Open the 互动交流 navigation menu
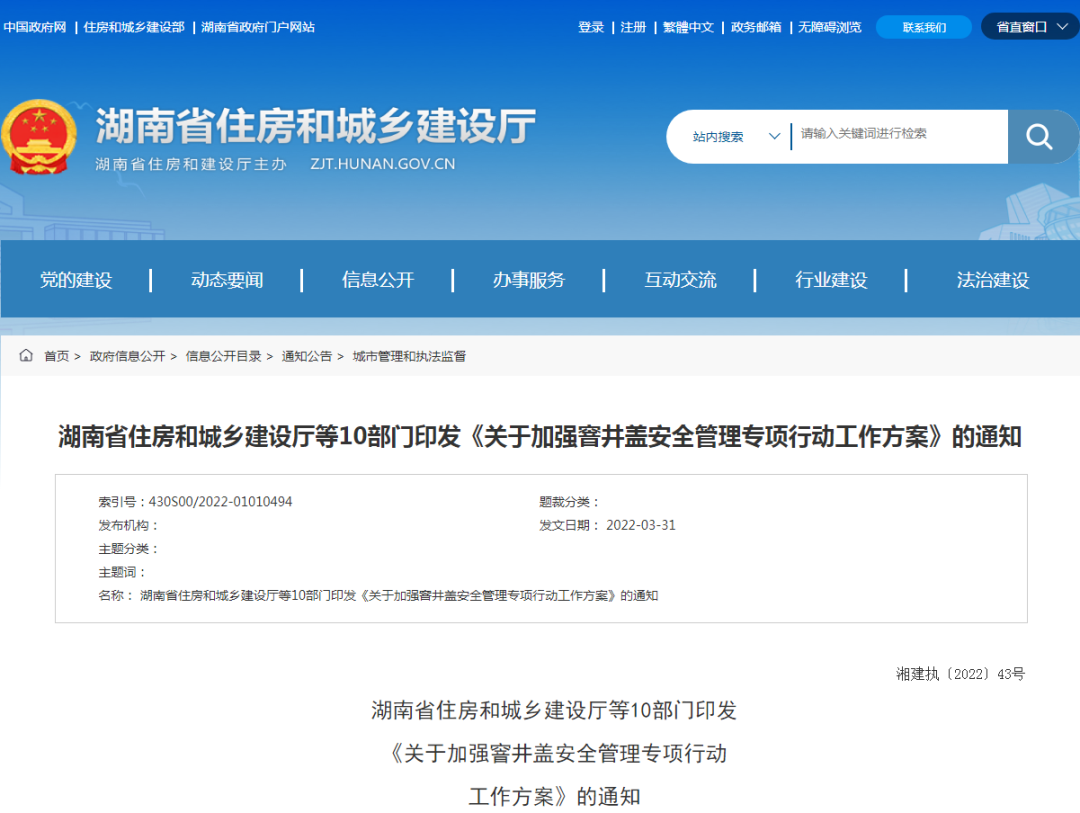1080x813 pixels. pyautogui.click(x=681, y=280)
